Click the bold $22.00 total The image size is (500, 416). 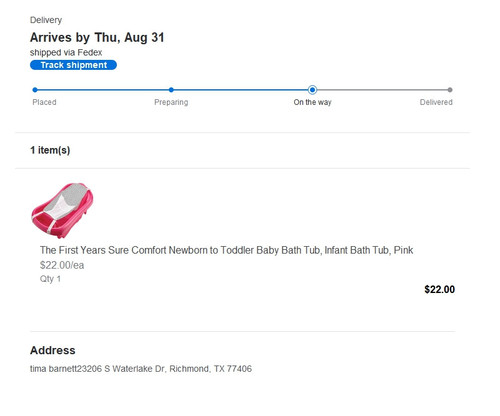tap(439, 289)
